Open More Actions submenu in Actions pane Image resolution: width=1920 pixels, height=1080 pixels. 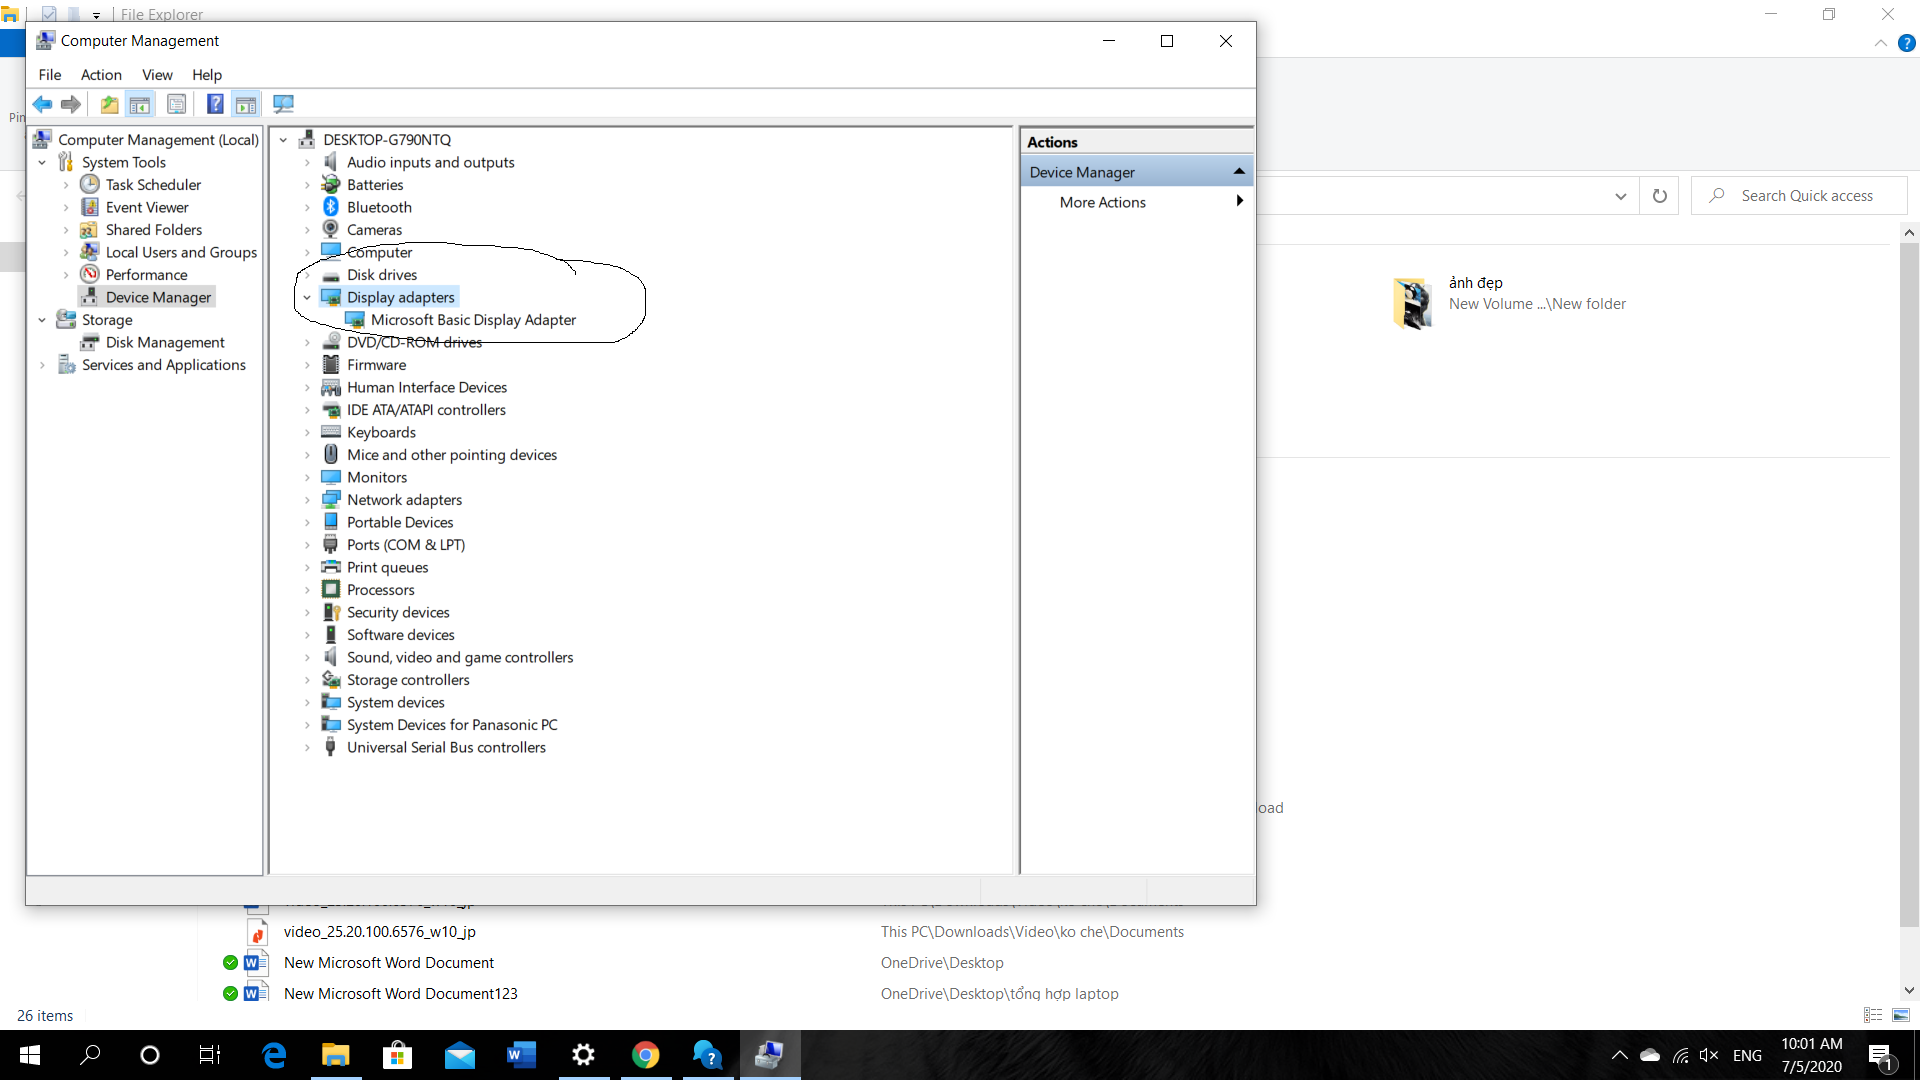[x=1137, y=202]
